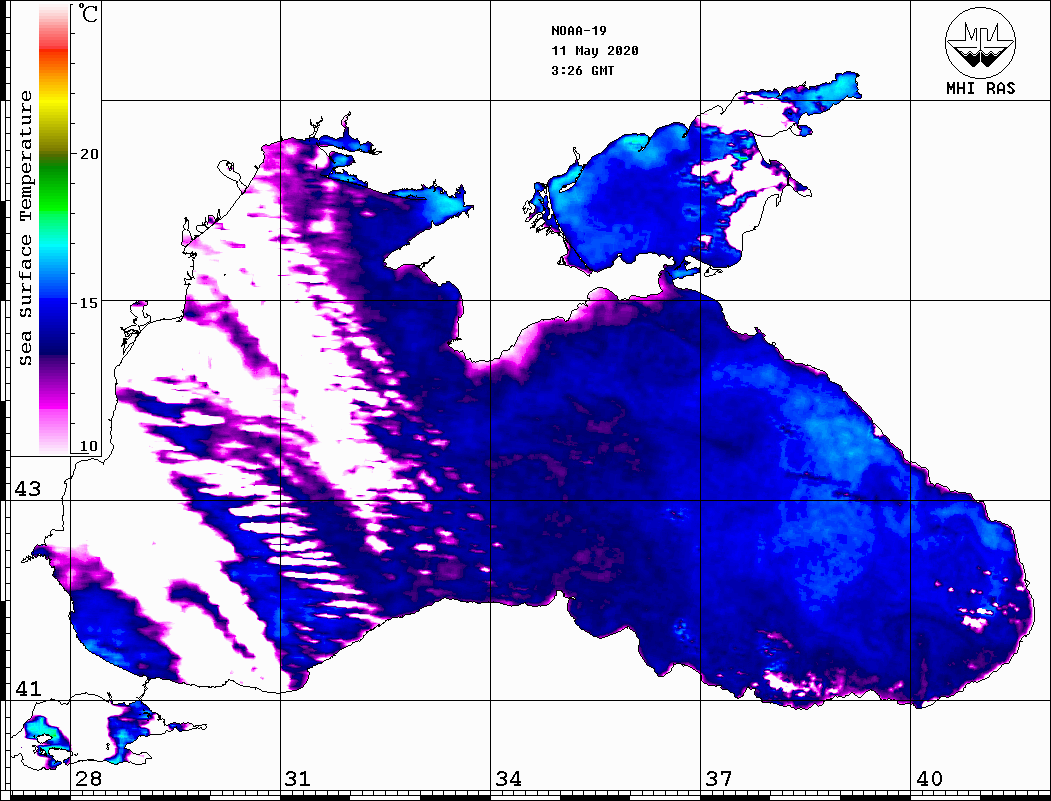Image resolution: width=1051 pixels, height=801 pixels.
Task: Click the longitude 40 label
Action: [x=929, y=779]
